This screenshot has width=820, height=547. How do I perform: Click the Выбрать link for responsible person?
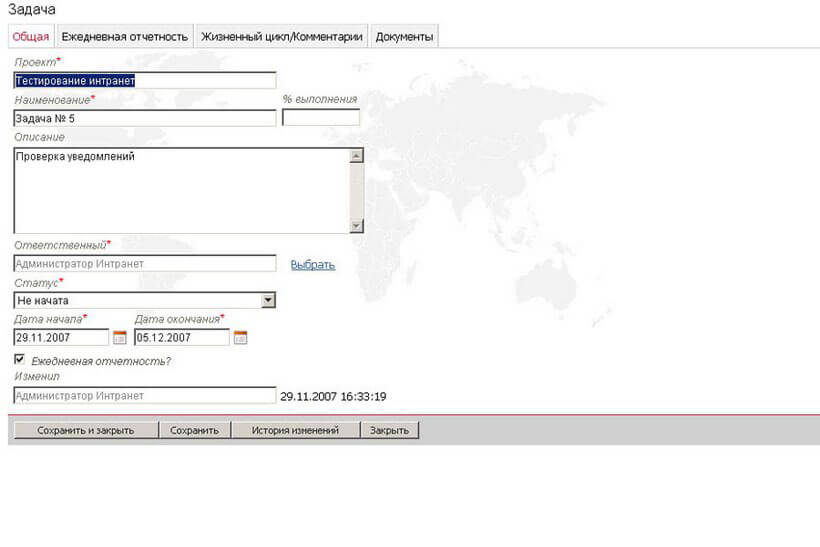pos(312,265)
